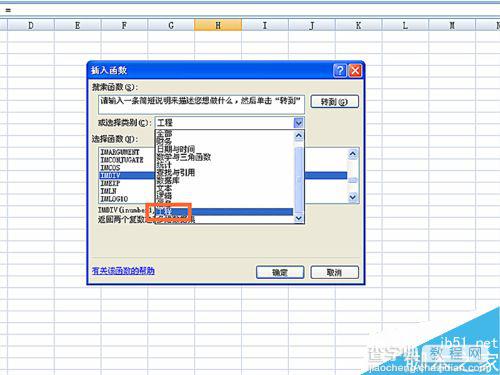Open the 有关该函数的帮助 link
Image resolution: width=500 pixels, height=375 pixels.
123,271
